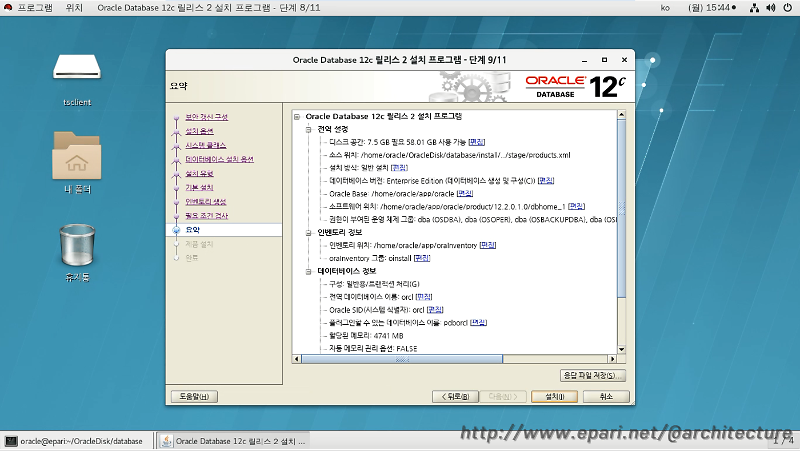The image size is (800, 451).
Task: Click the Java installer icon in taskbar
Action: click(166, 441)
